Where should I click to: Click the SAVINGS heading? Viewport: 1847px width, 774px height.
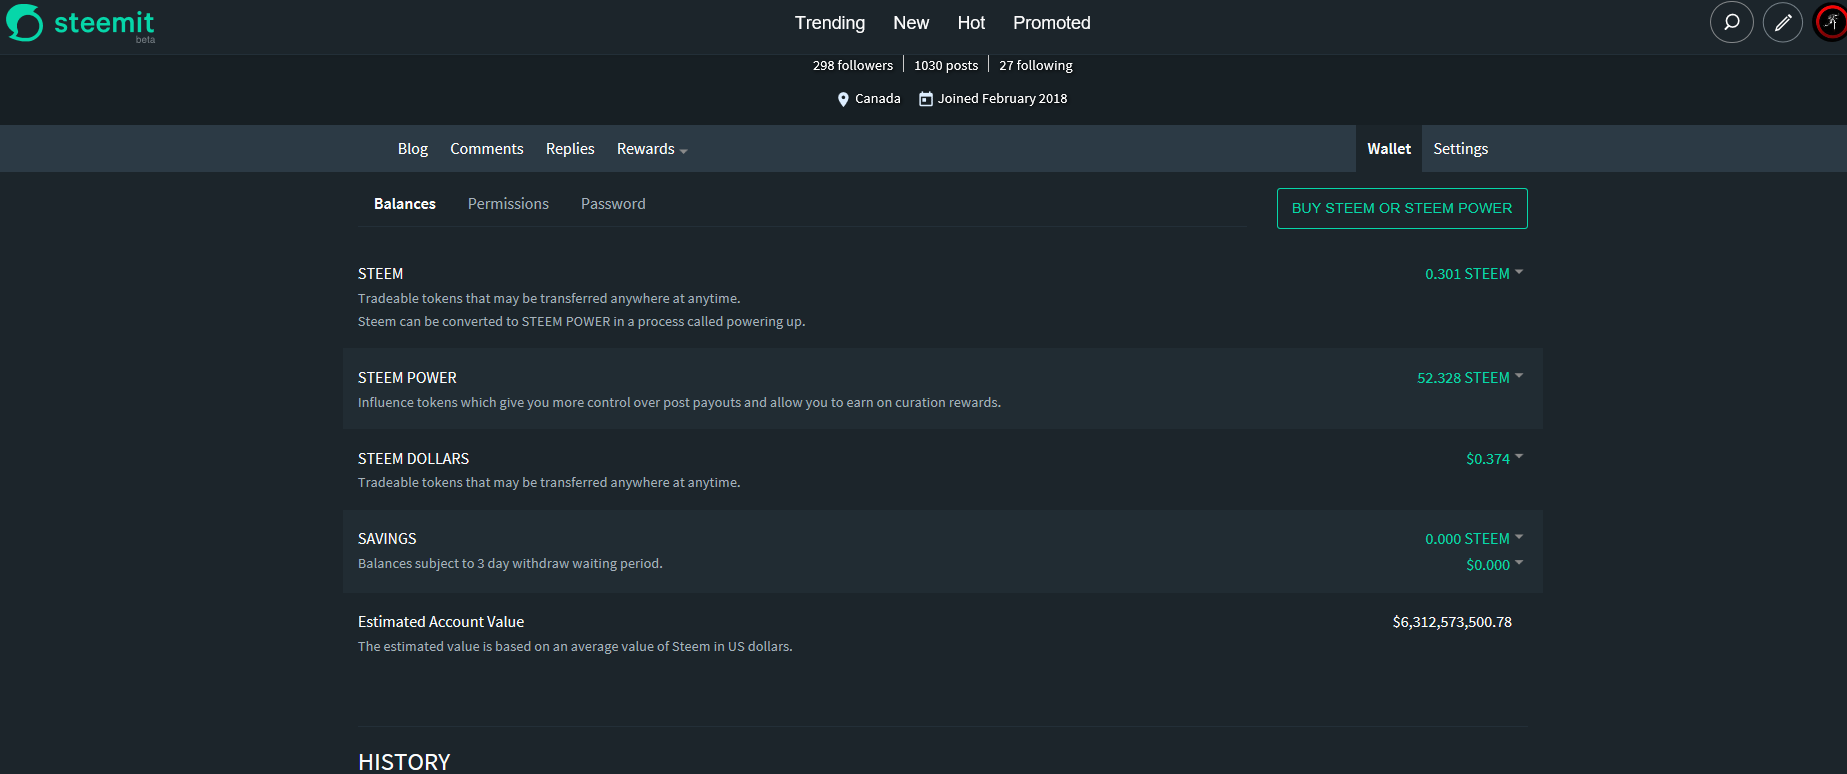click(387, 539)
